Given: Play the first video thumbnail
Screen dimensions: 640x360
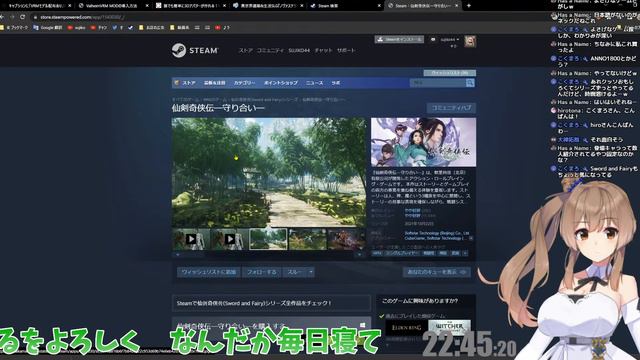Looking at the screenshot, I should (x=191, y=239).
